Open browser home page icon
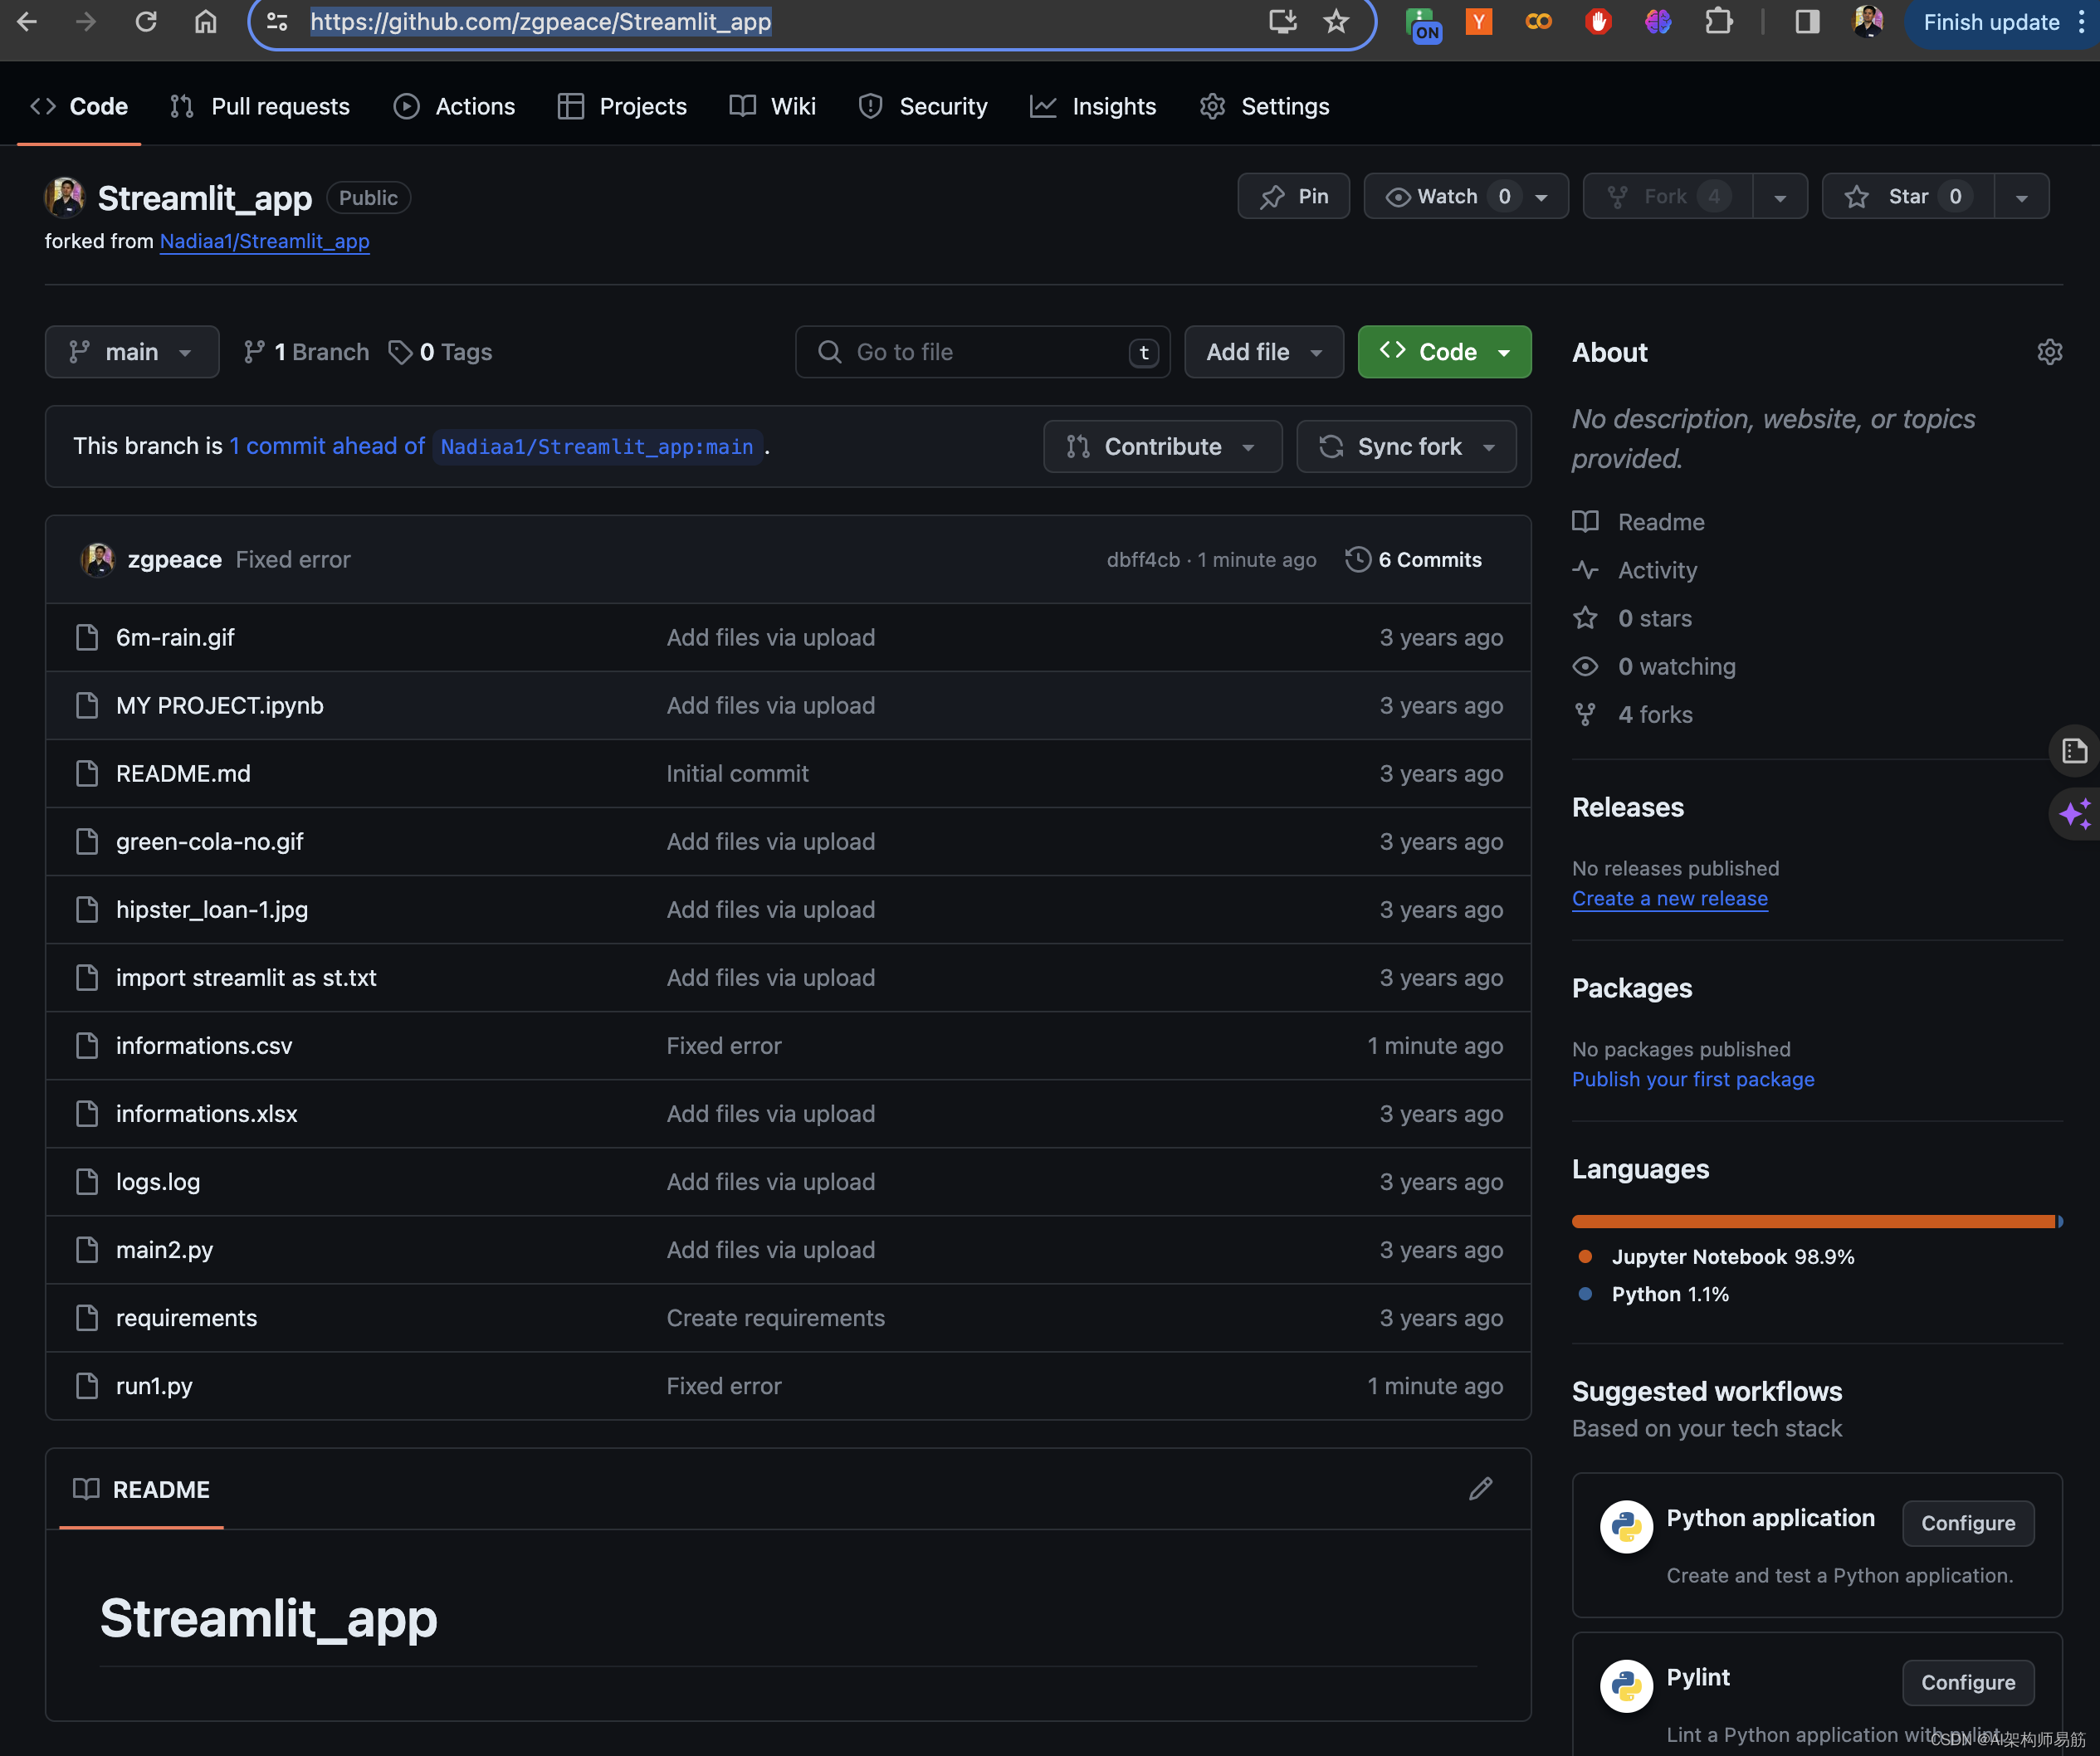 point(205,21)
